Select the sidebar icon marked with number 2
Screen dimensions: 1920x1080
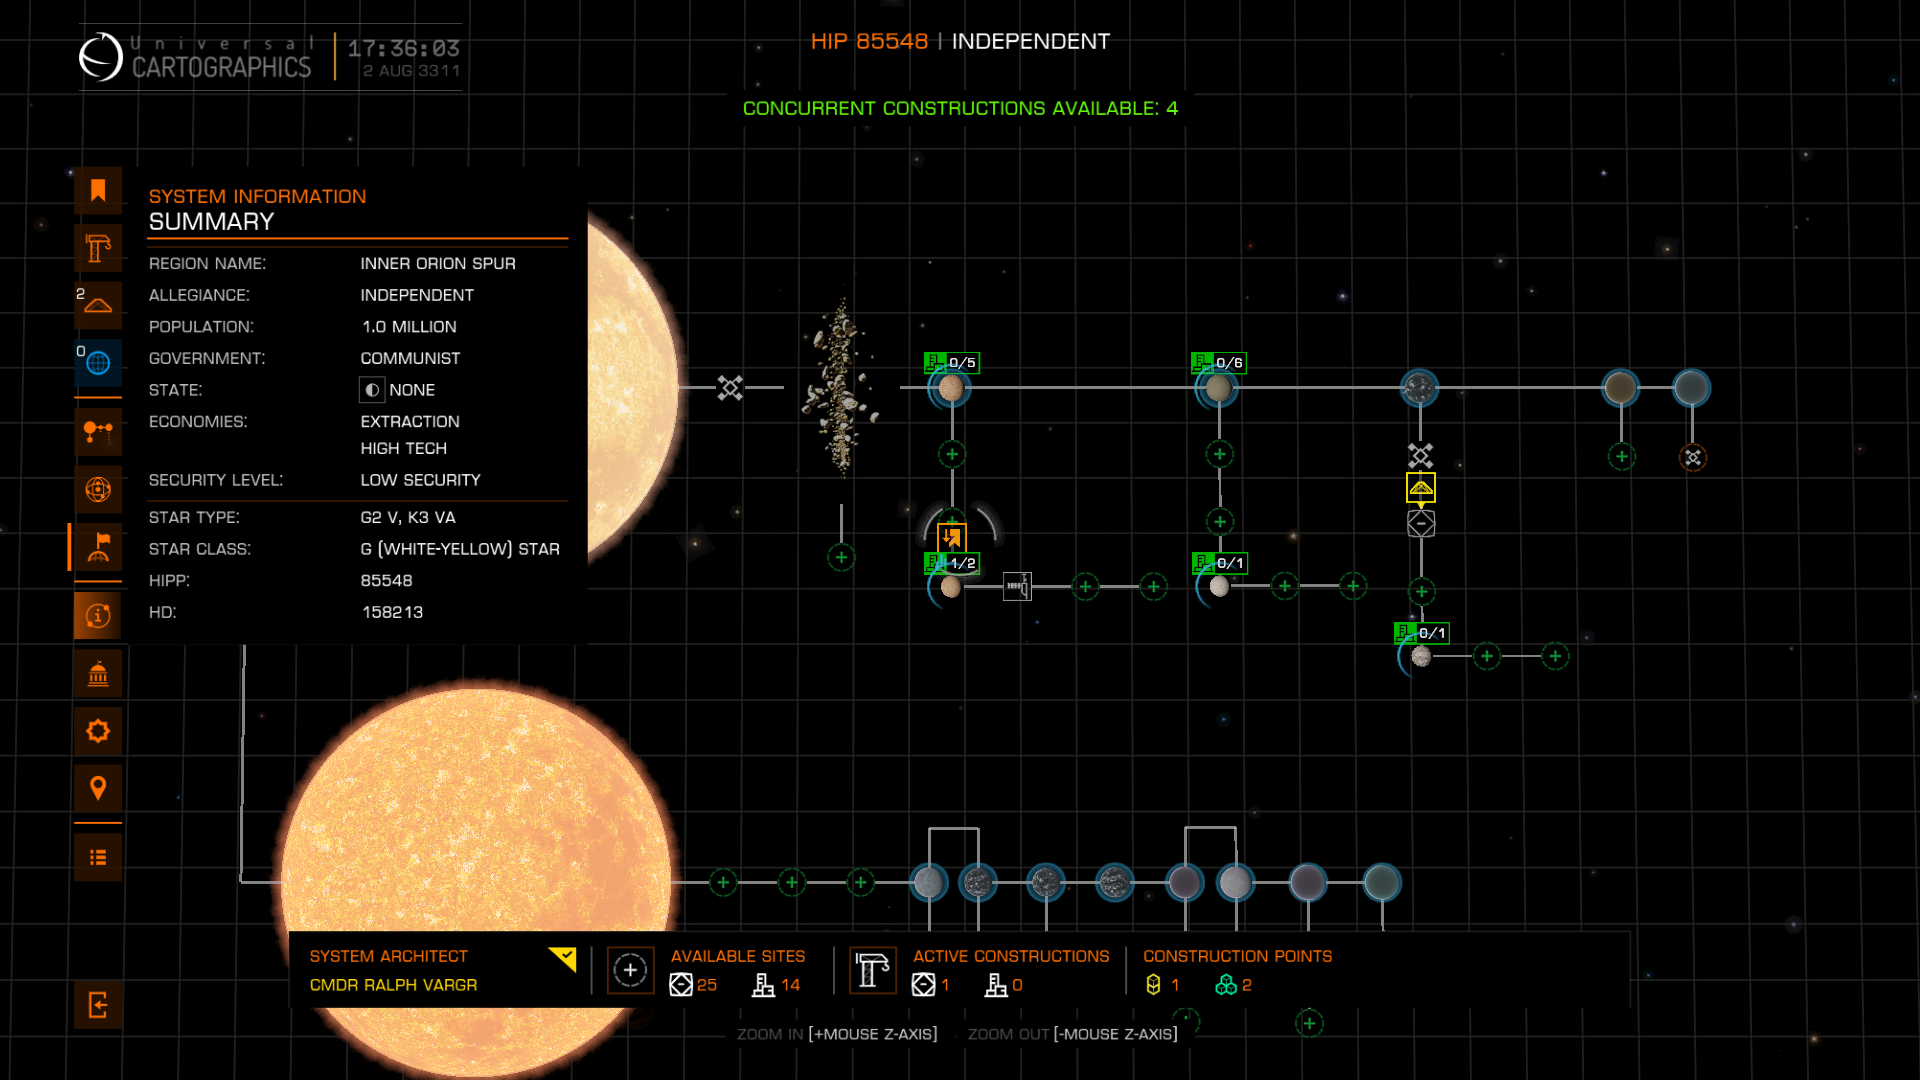pyautogui.click(x=98, y=305)
